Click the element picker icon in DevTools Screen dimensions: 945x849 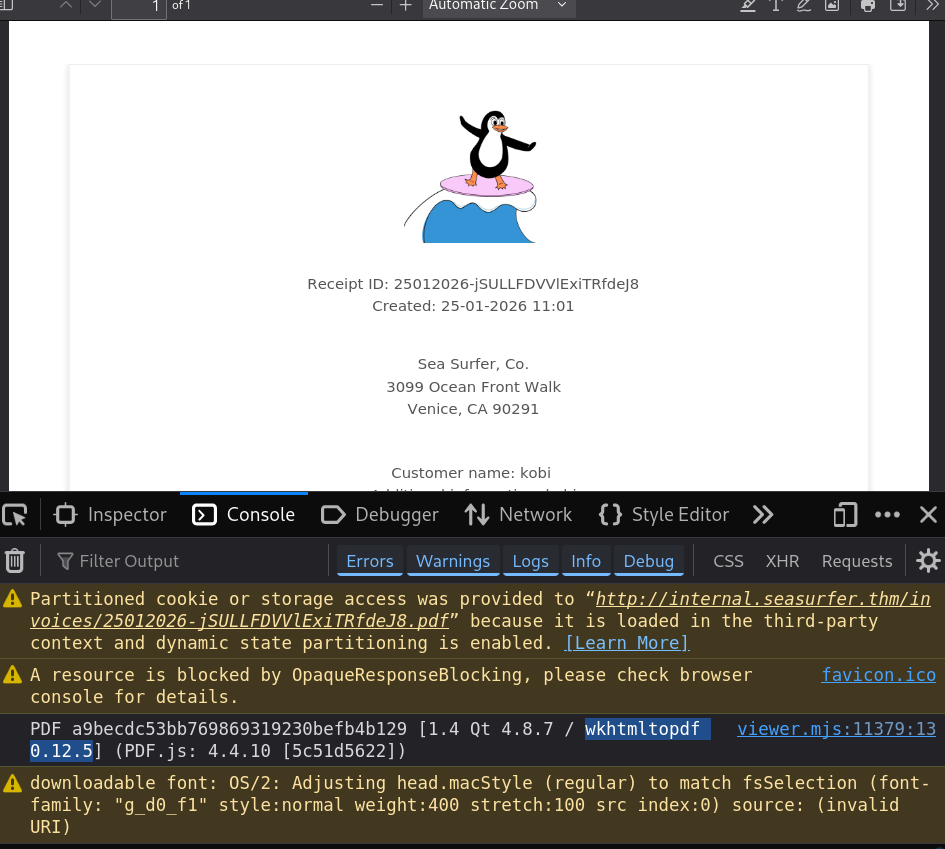coord(15,515)
